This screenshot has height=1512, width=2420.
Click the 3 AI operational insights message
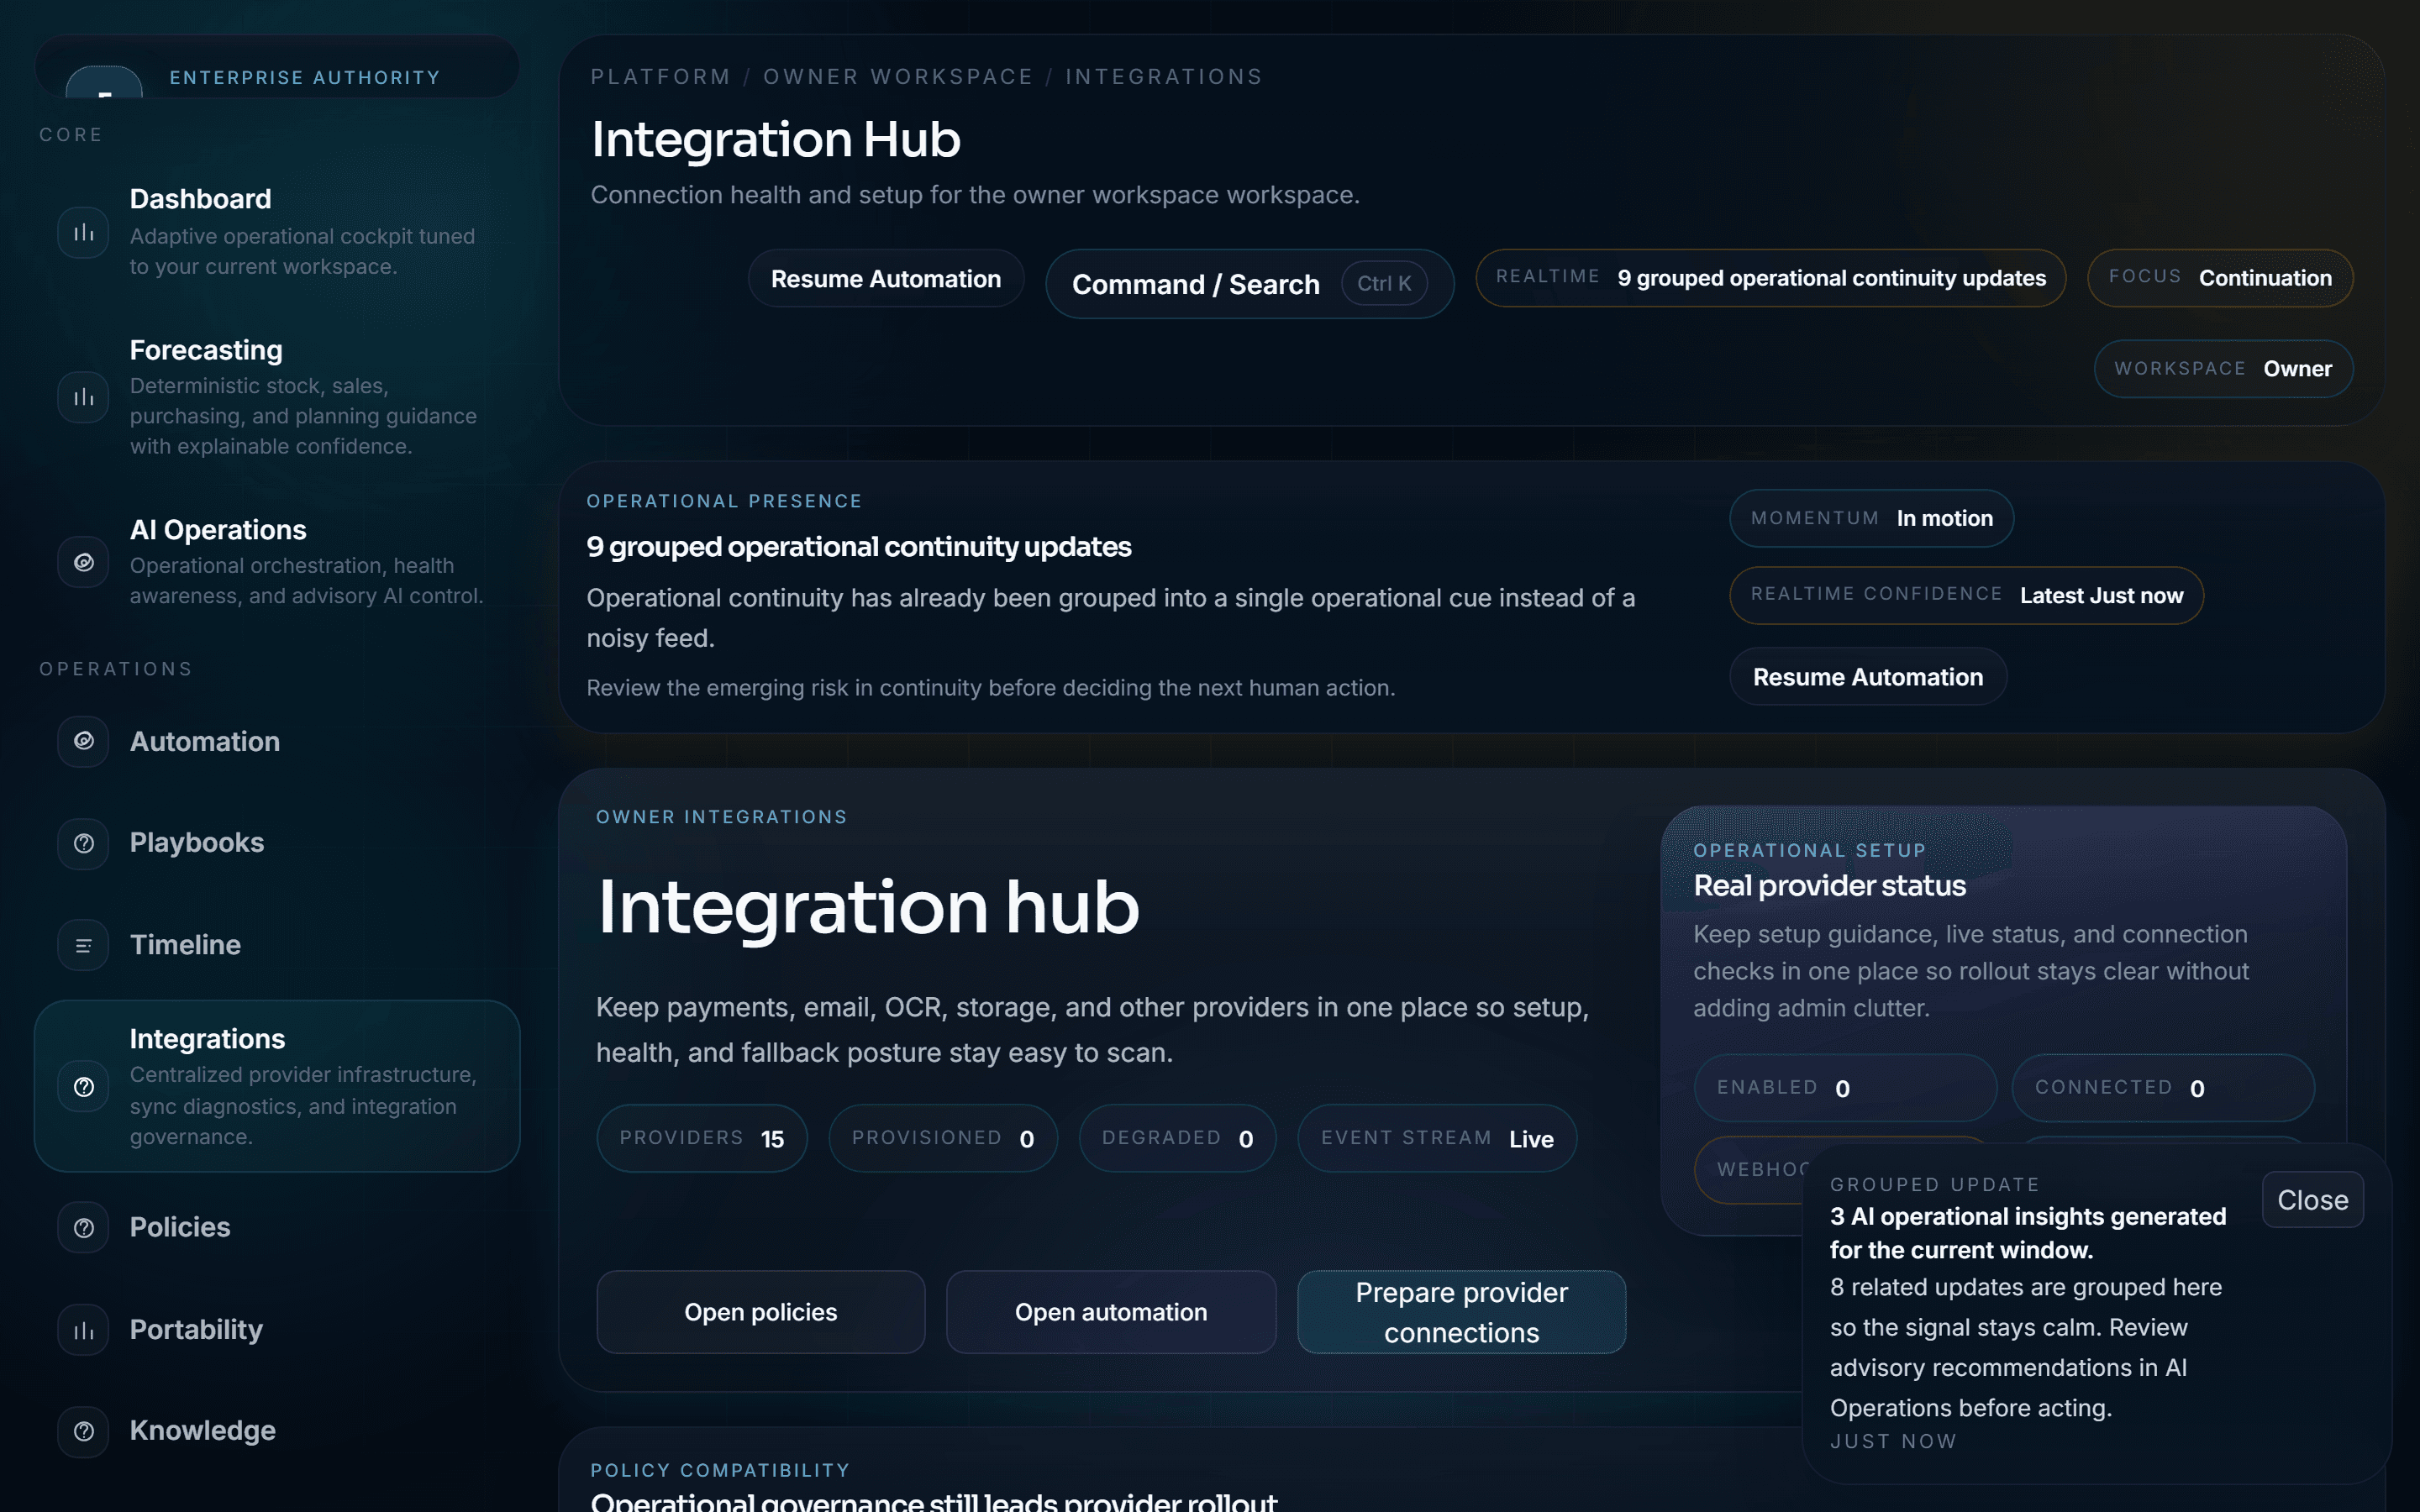(x=2028, y=1233)
